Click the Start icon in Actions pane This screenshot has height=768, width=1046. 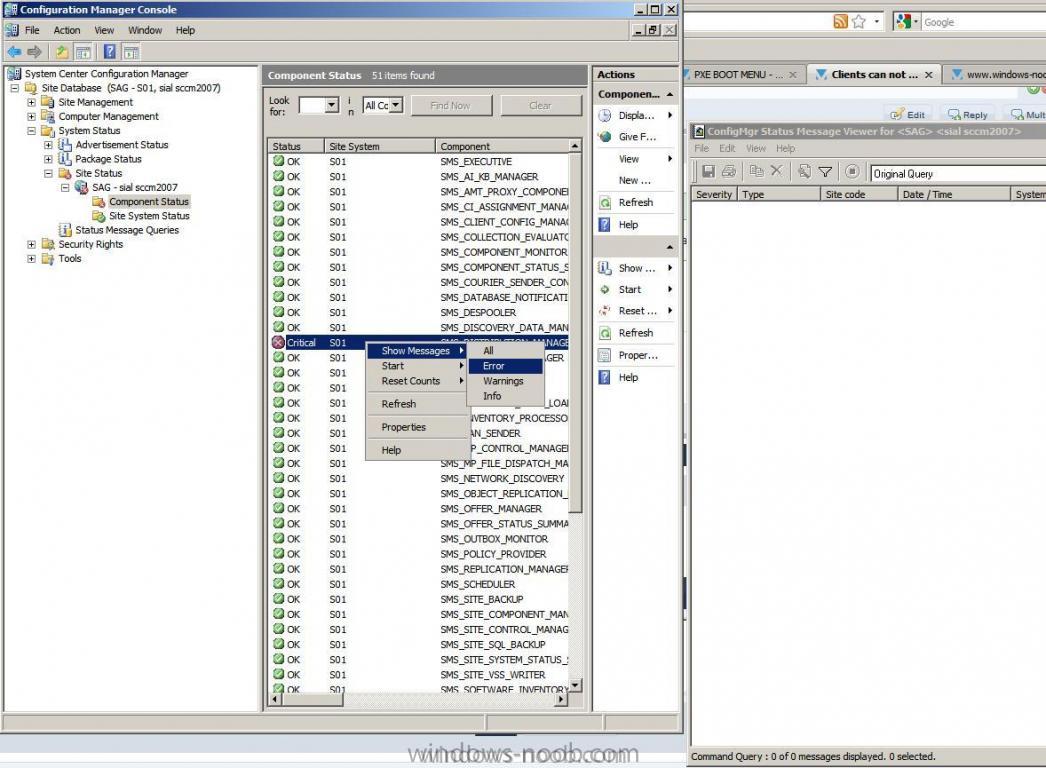pos(604,290)
